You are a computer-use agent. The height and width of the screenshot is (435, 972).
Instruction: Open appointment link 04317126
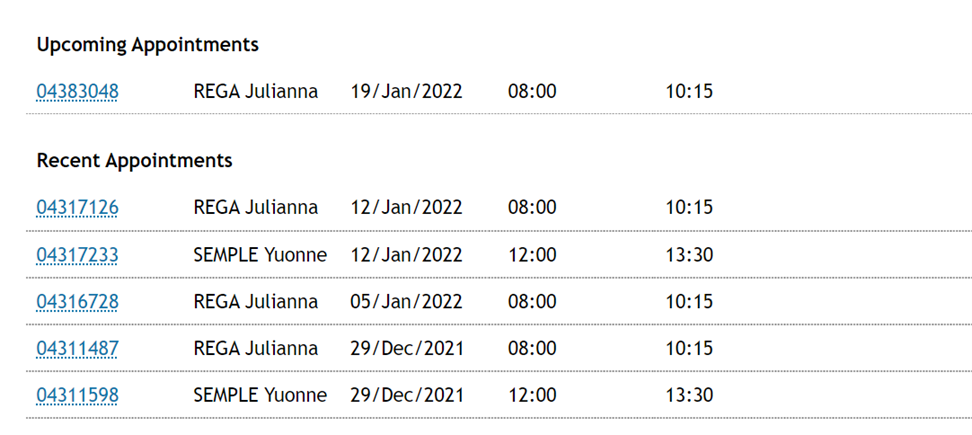pos(77,207)
